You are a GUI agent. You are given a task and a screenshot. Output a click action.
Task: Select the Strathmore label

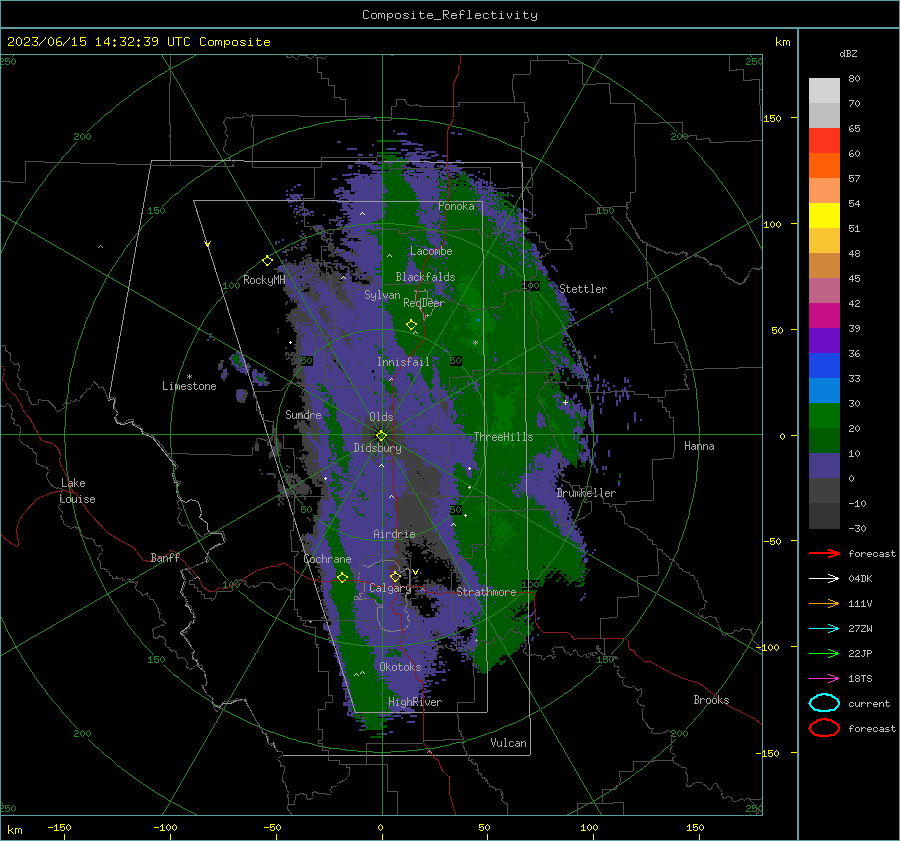pos(486,592)
